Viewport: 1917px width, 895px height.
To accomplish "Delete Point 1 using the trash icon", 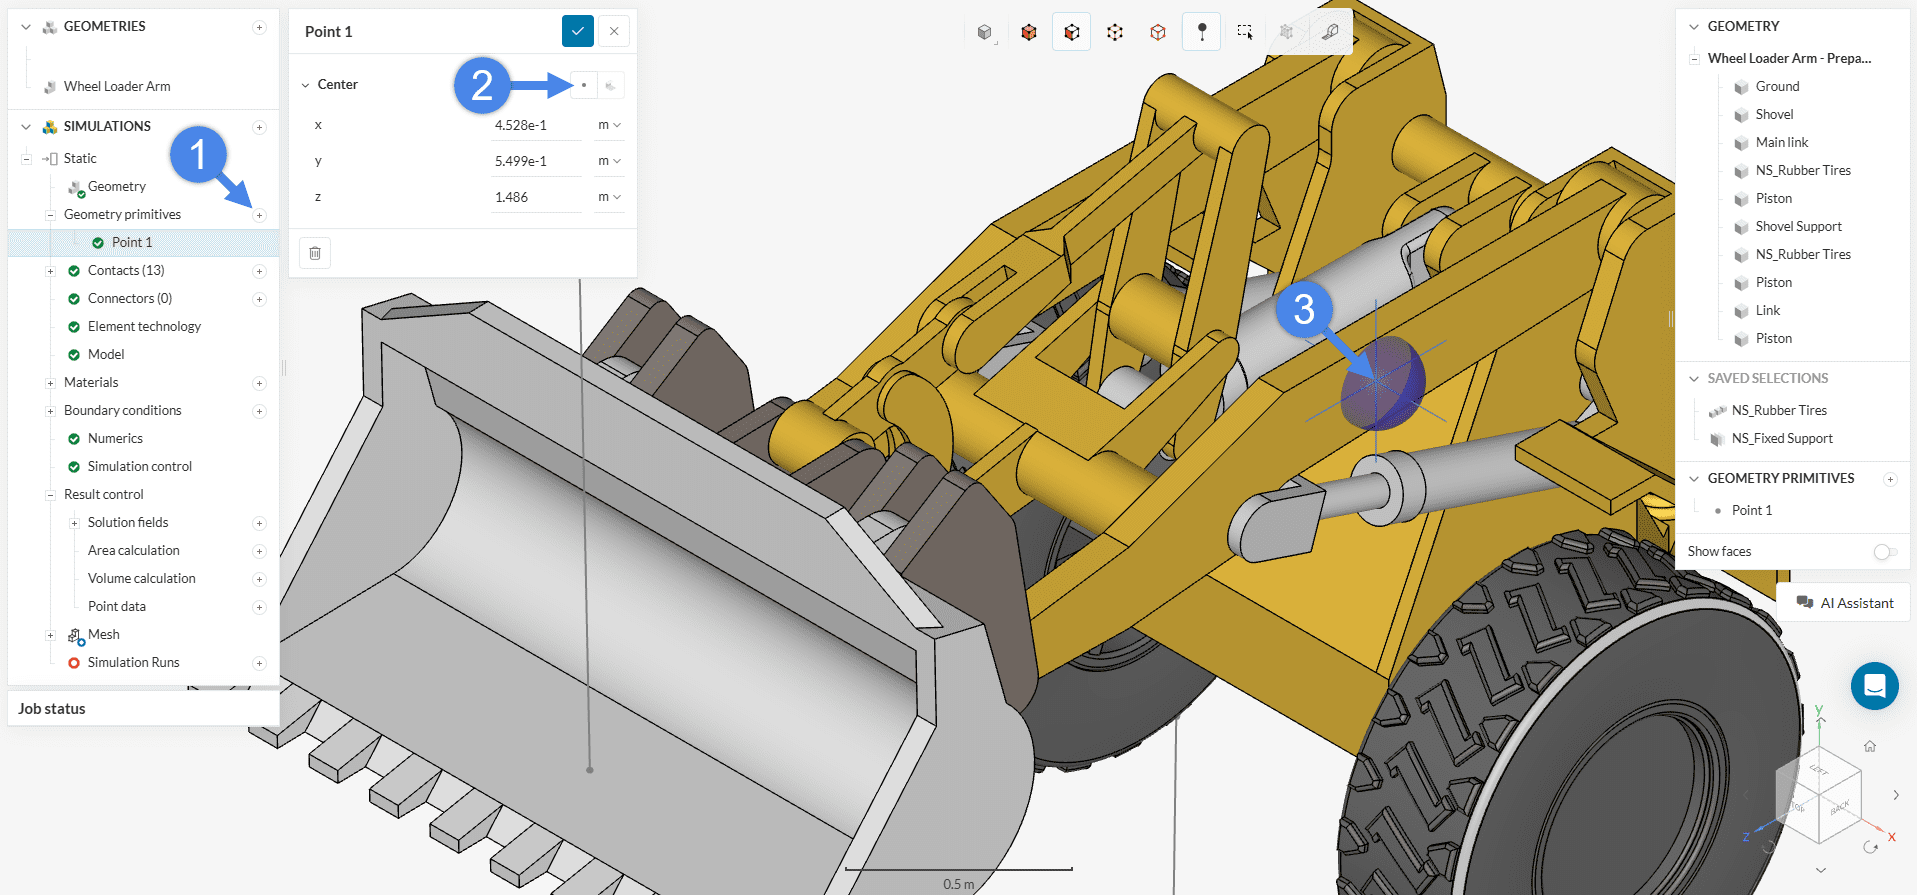I will [315, 253].
